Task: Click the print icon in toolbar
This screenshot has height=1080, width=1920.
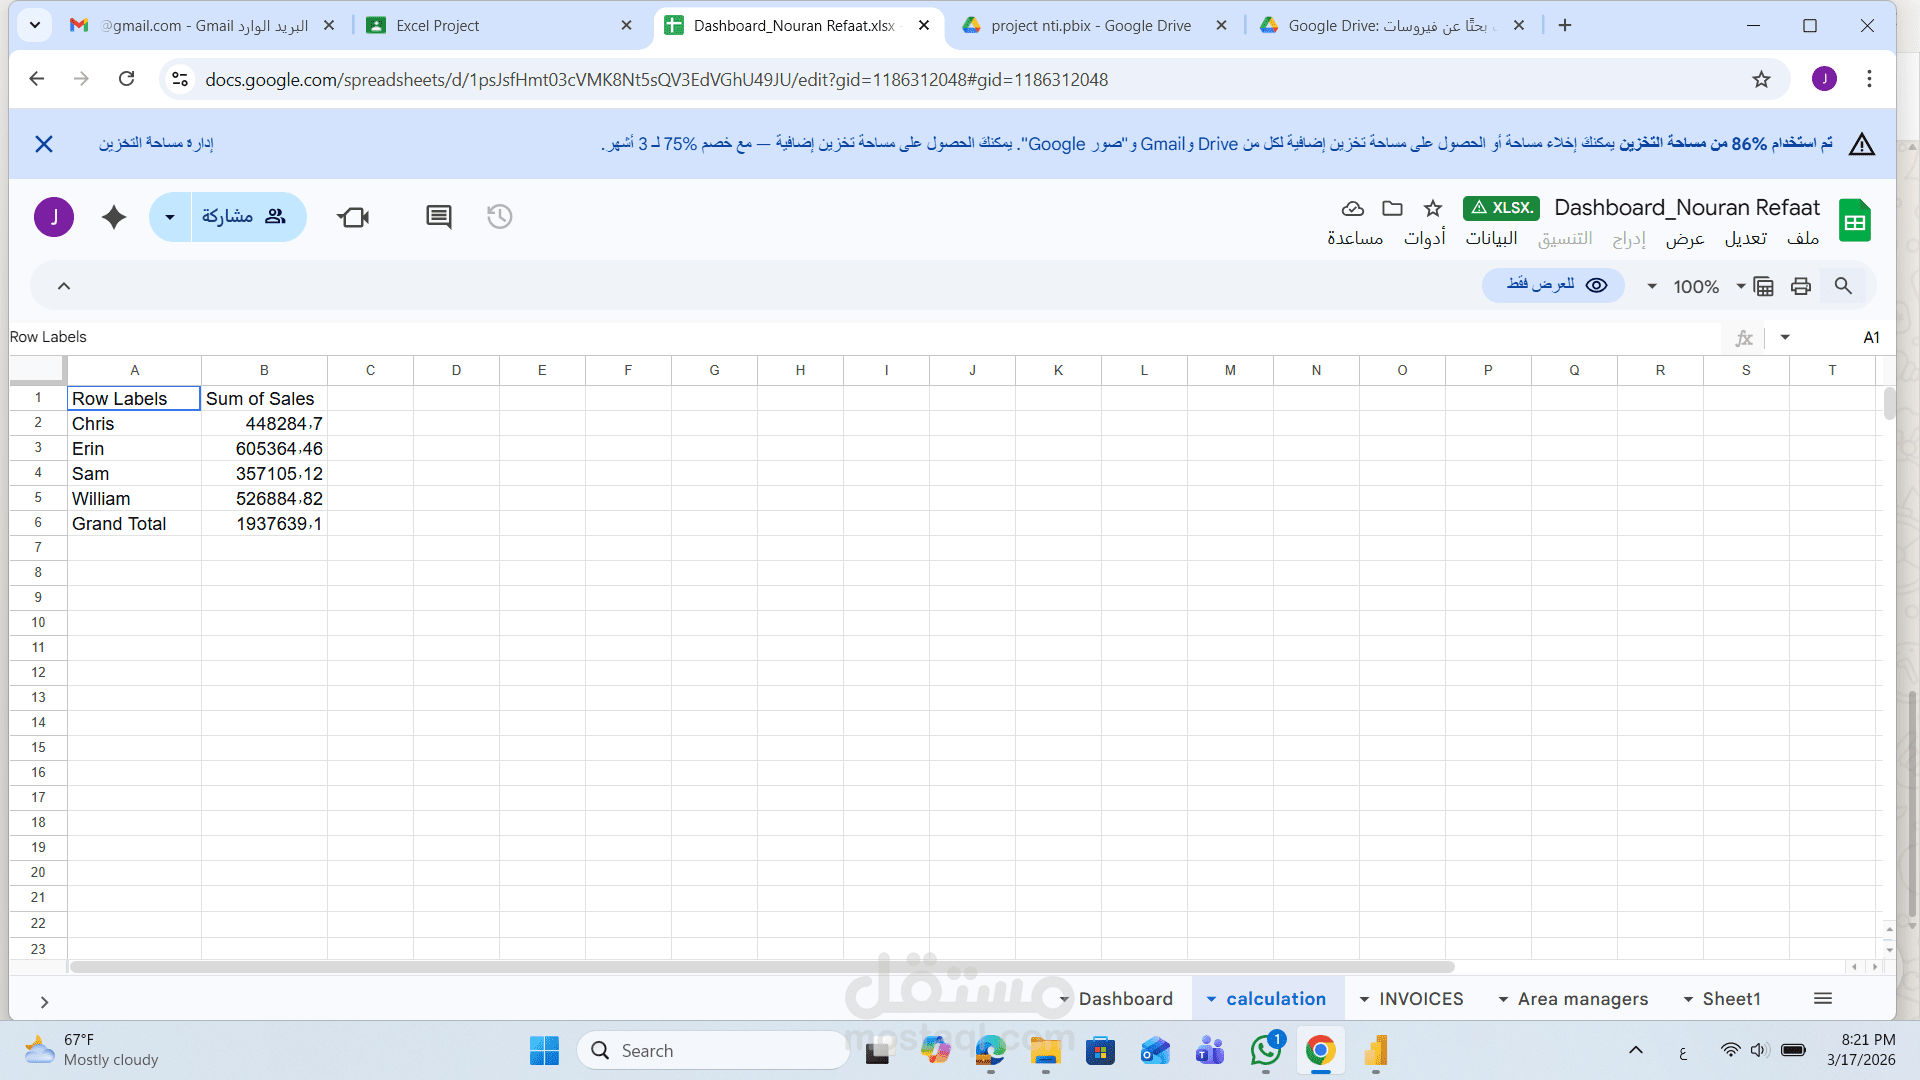Action: coord(1801,287)
